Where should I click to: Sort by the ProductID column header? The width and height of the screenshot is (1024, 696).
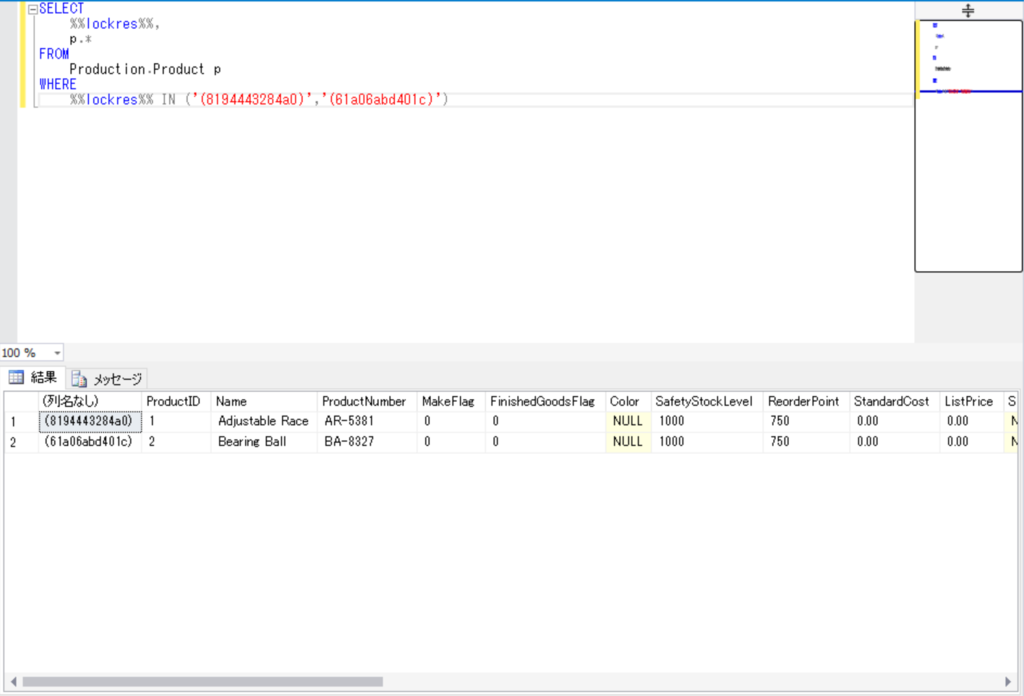click(x=176, y=402)
